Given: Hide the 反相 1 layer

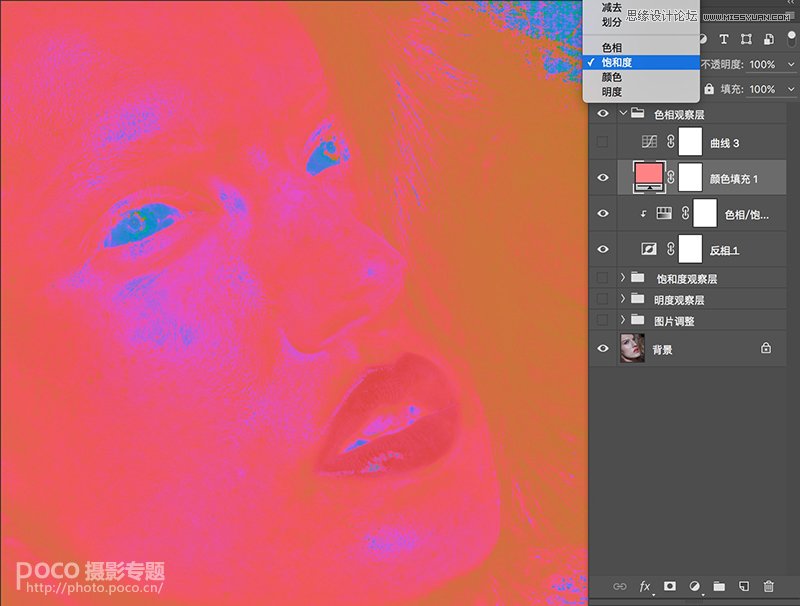Looking at the screenshot, I should 603,249.
